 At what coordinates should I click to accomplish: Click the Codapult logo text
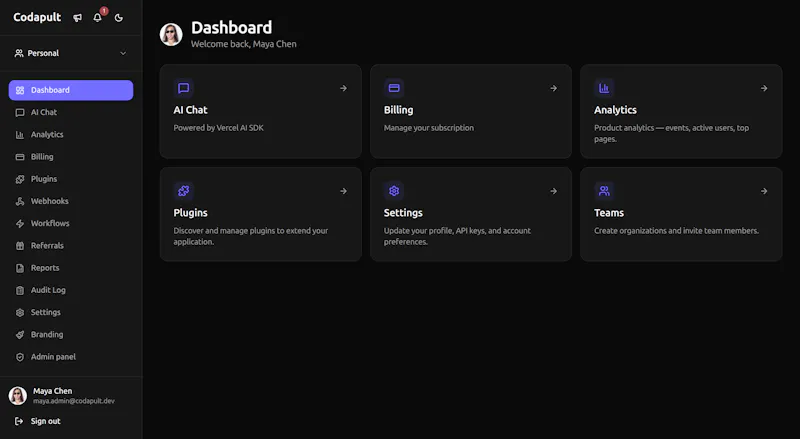[x=37, y=17]
